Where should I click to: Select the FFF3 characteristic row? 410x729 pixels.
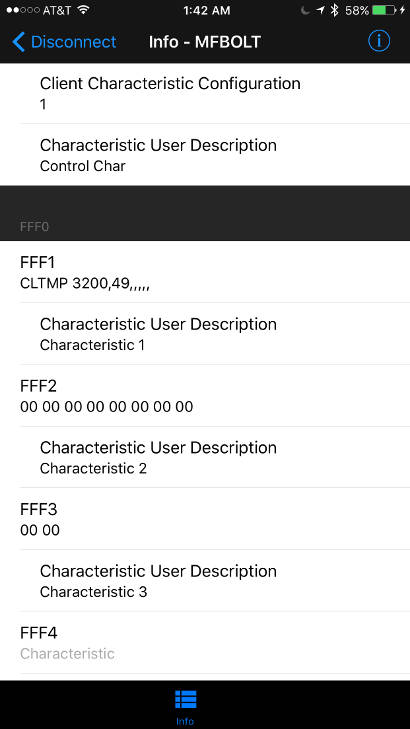pos(205,519)
